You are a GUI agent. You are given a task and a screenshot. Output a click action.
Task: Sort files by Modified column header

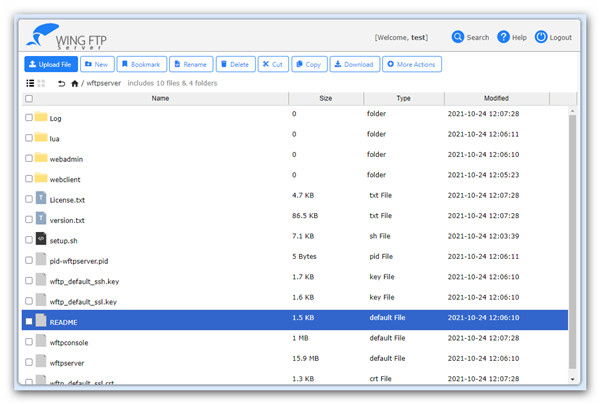496,99
